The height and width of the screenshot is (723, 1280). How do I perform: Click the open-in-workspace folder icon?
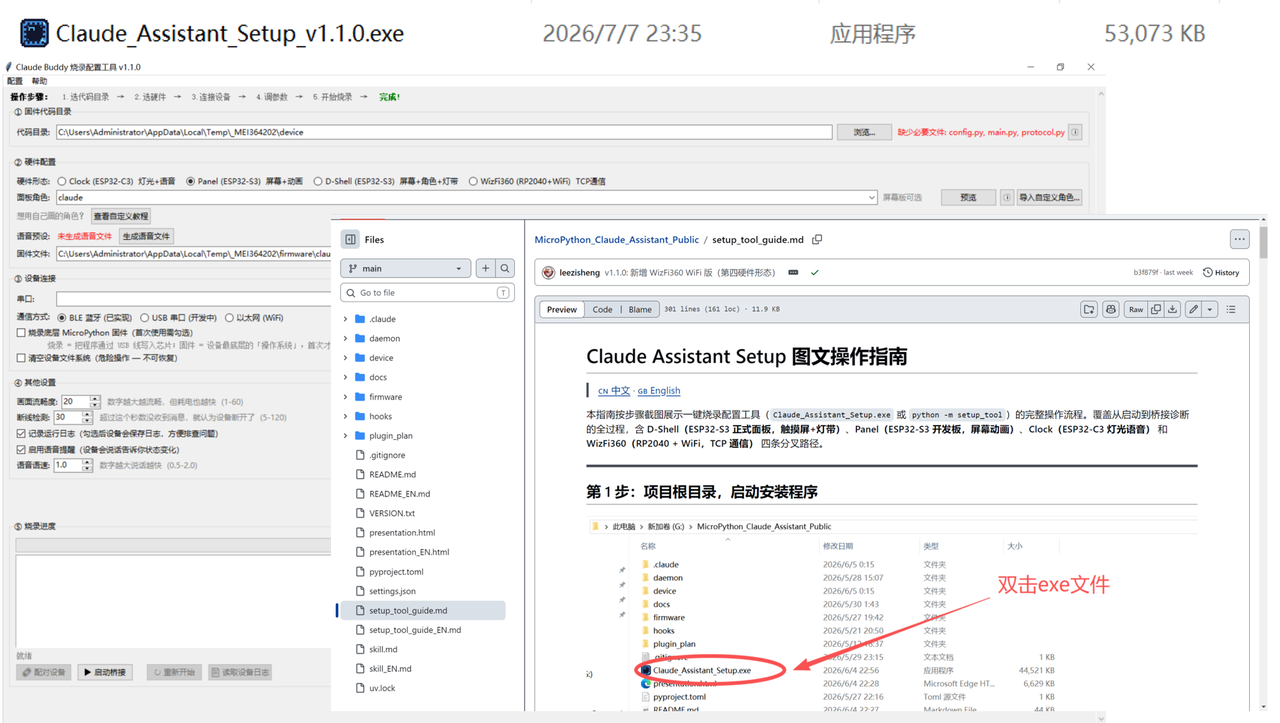tap(1089, 310)
